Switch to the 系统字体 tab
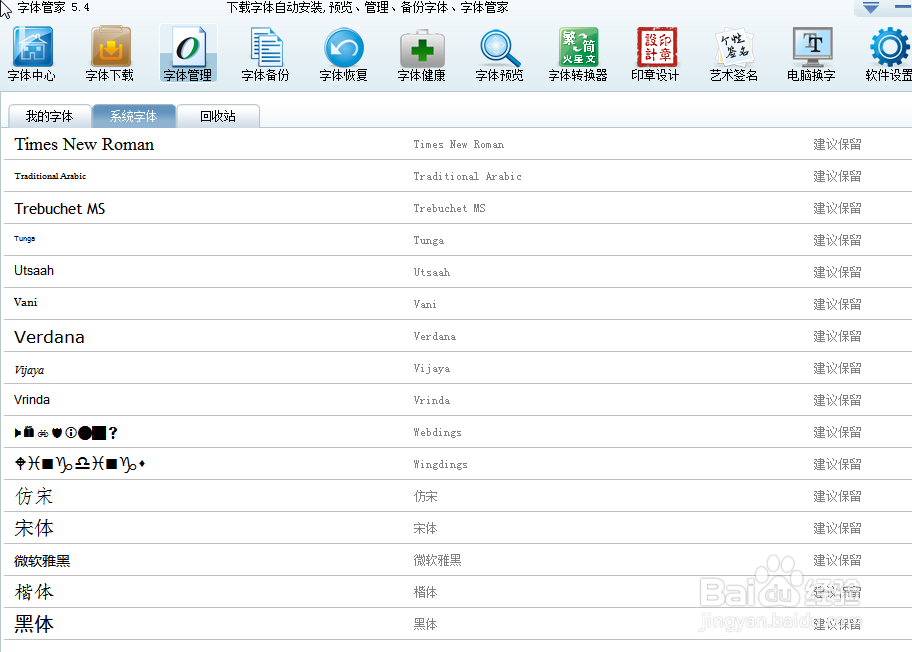The image size is (912, 652). (134, 116)
